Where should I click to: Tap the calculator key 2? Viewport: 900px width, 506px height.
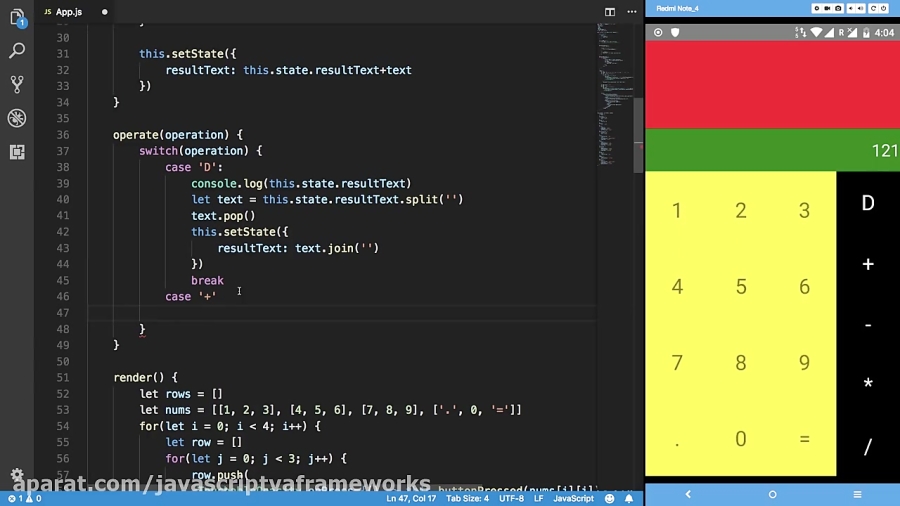click(741, 211)
